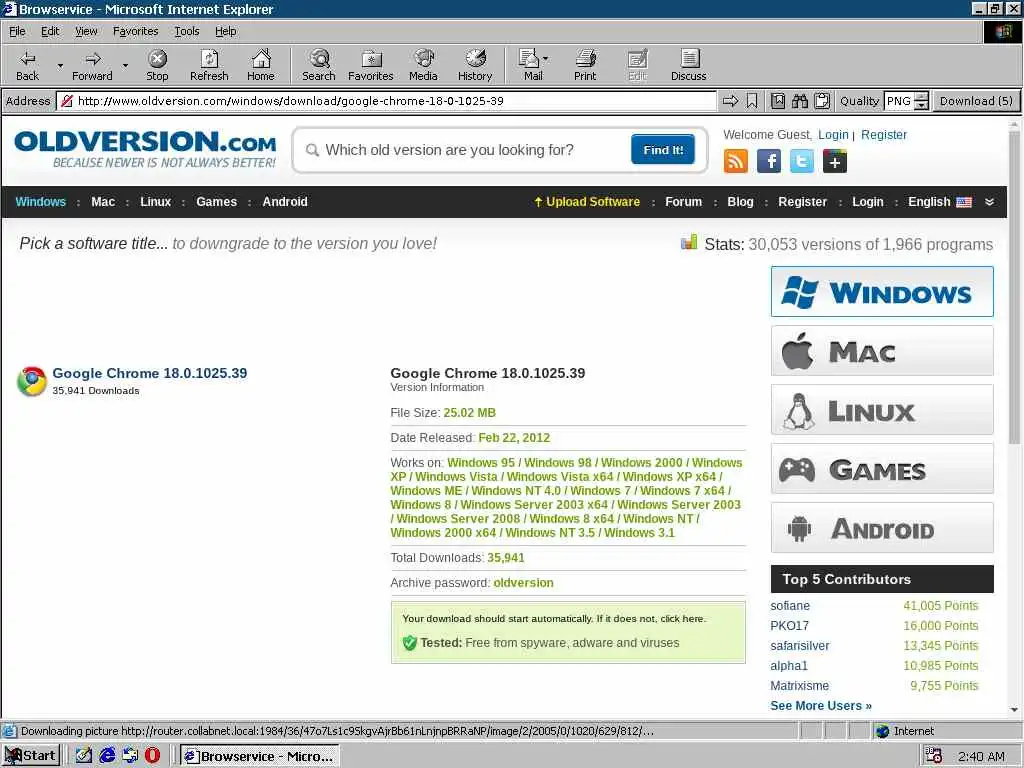Show the History panel
This screenshot has width=1024, height=768.
[x=475, y=65]
